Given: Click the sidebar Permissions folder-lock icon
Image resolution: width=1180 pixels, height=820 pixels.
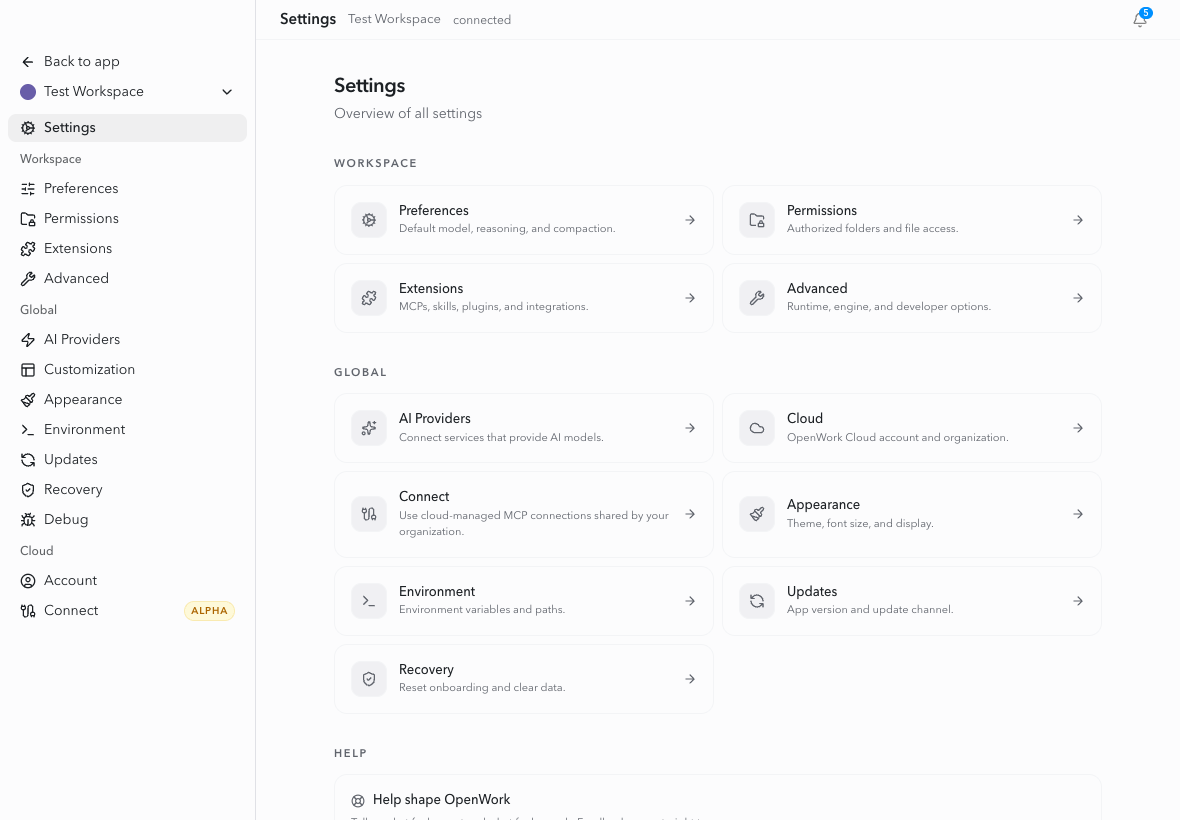Looking at the screenshot, I should click(28, 219).
